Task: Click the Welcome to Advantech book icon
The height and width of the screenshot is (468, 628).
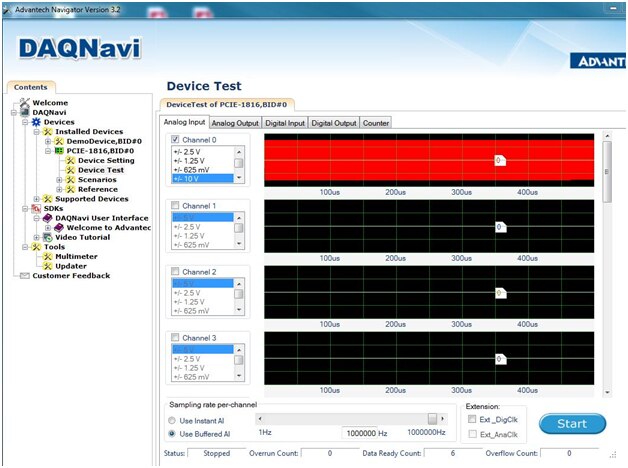Action: click(59, 228)
